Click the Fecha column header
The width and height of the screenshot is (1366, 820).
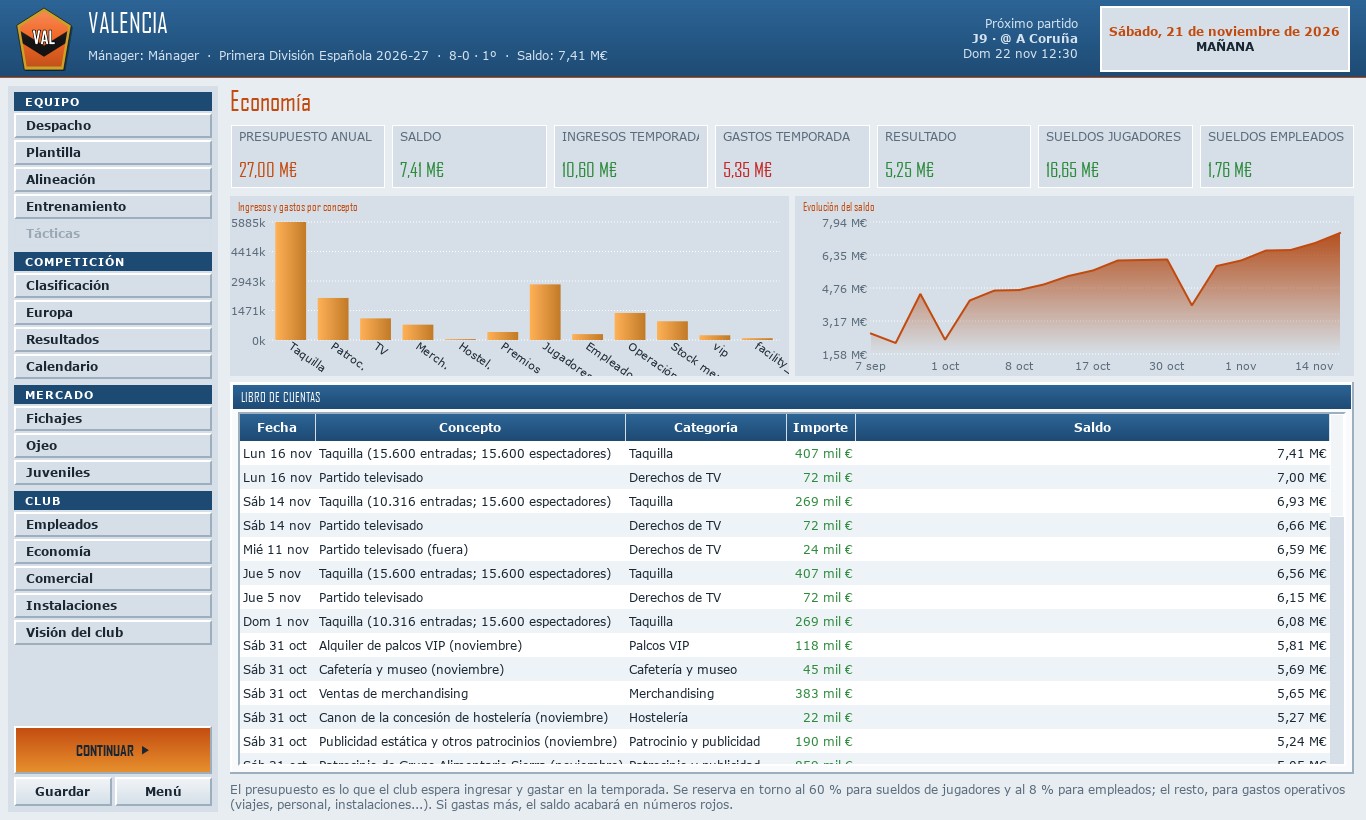click(x=277, y=428)
